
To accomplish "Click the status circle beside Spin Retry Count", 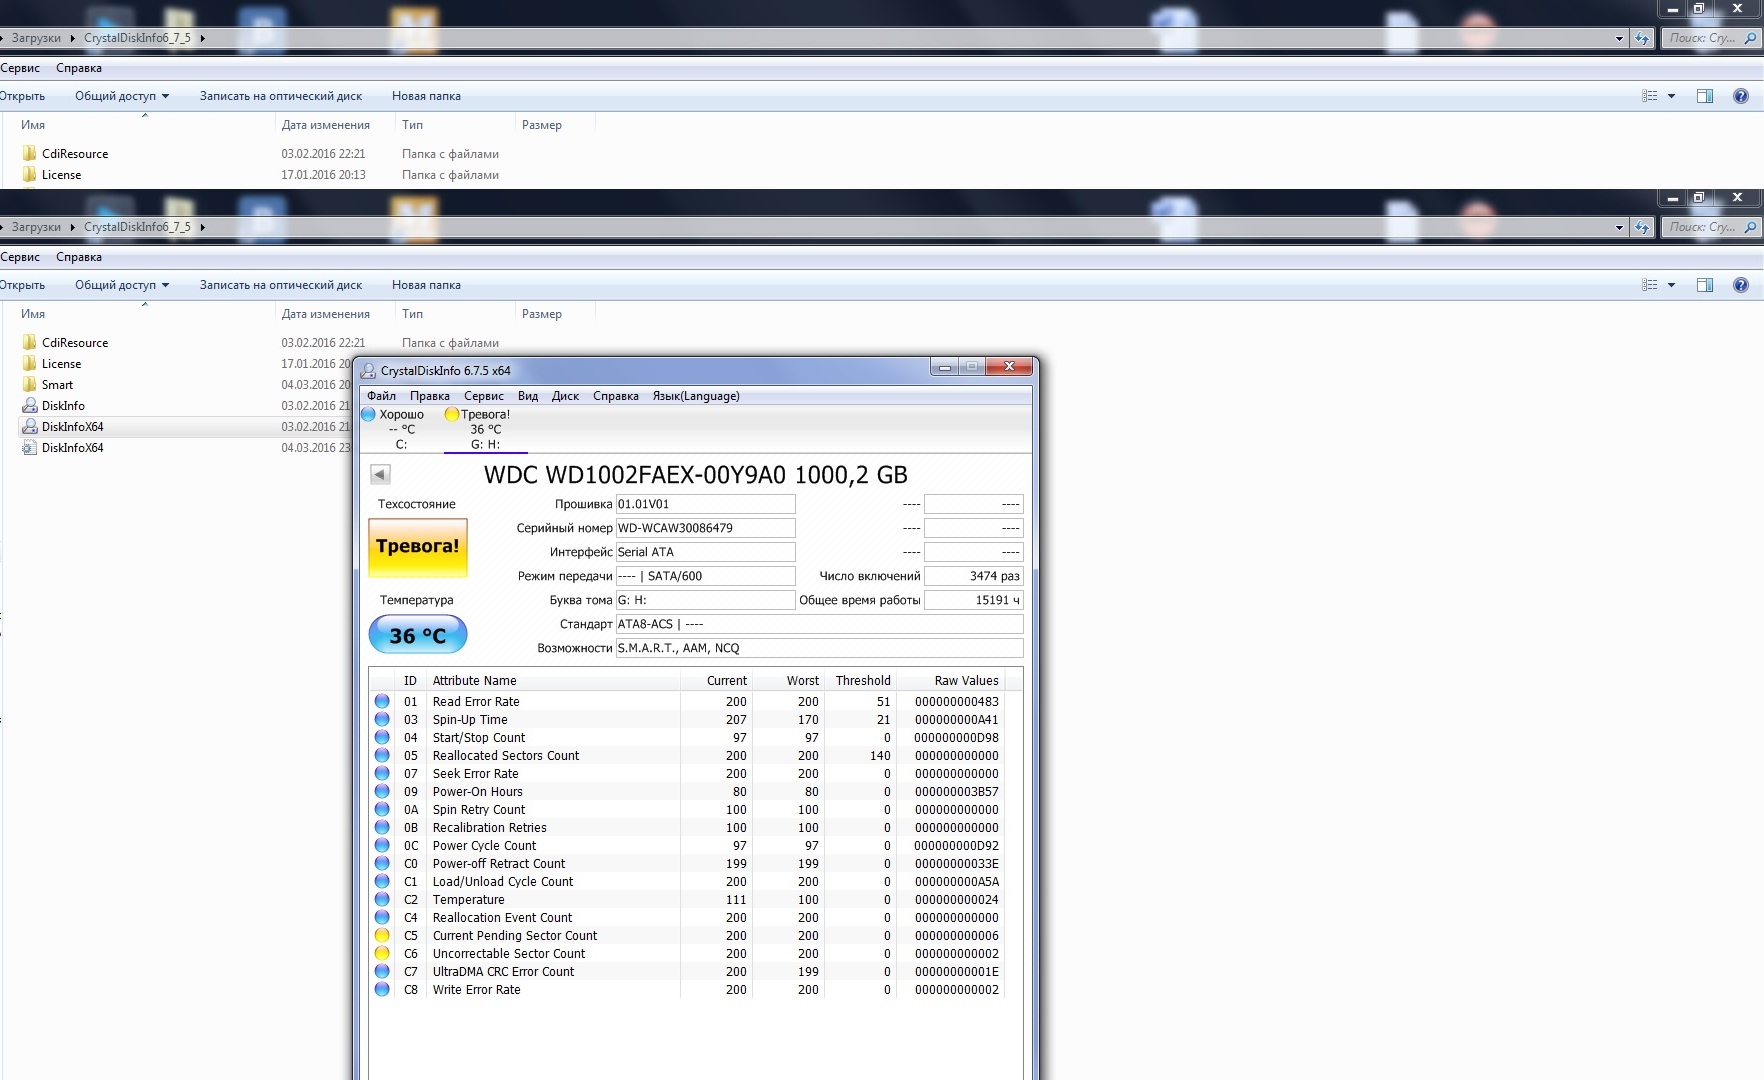I will pos(382,809).
